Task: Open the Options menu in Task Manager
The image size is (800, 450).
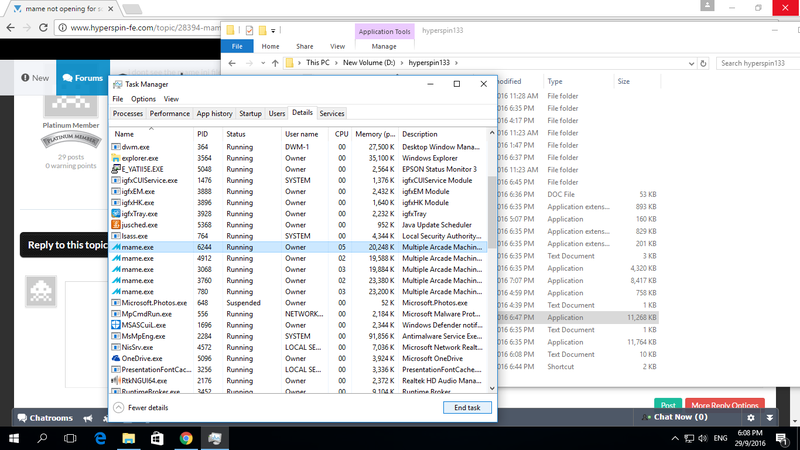Action: pyautogui.click(x=143, y=99)
